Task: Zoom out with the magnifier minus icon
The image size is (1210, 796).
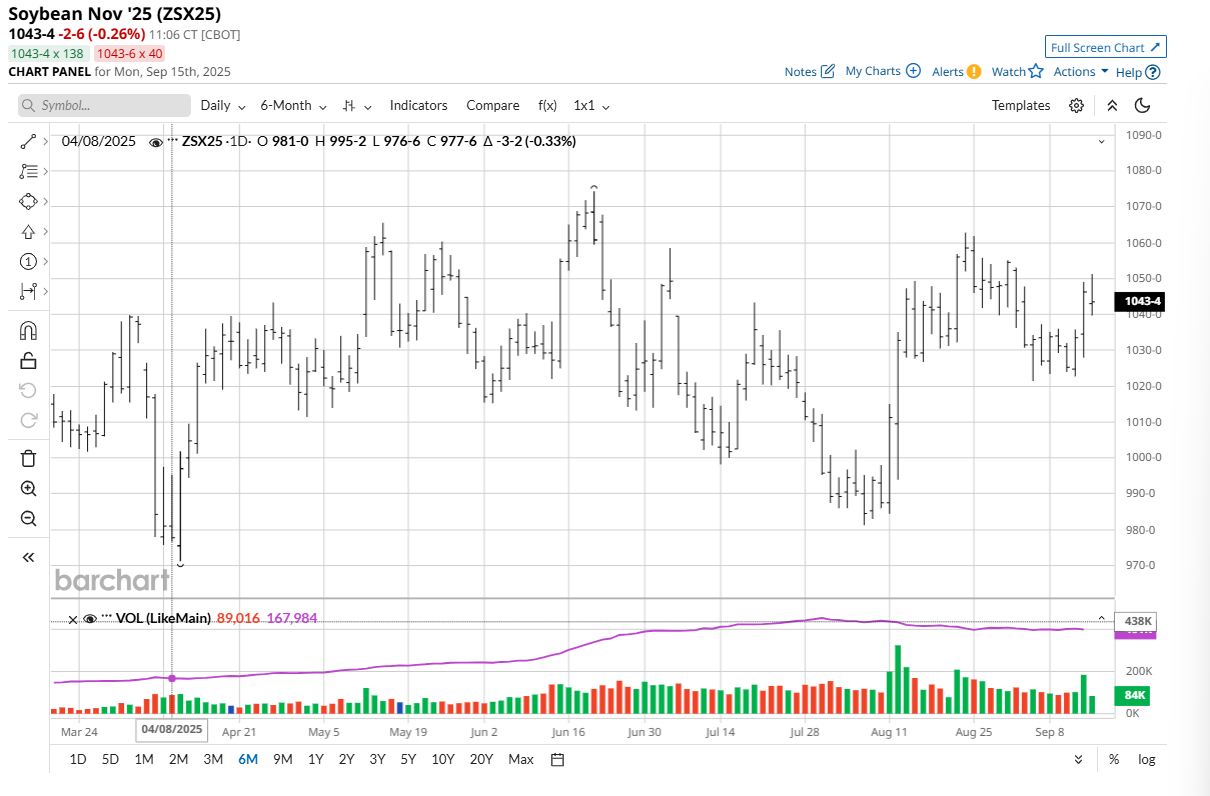Action: click(28, 519)
